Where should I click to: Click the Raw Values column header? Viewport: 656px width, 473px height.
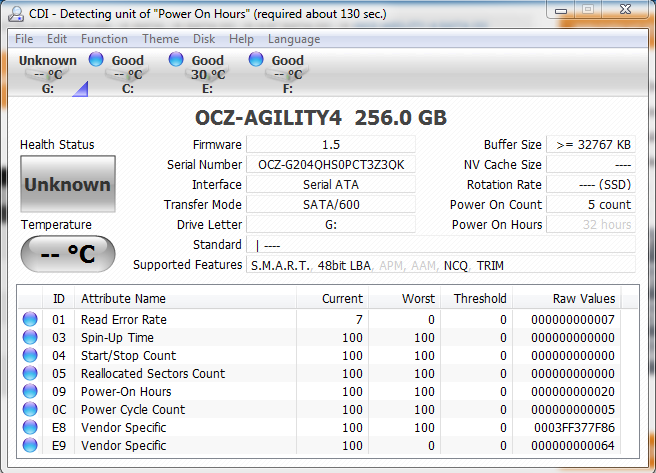tap(584, 298)
